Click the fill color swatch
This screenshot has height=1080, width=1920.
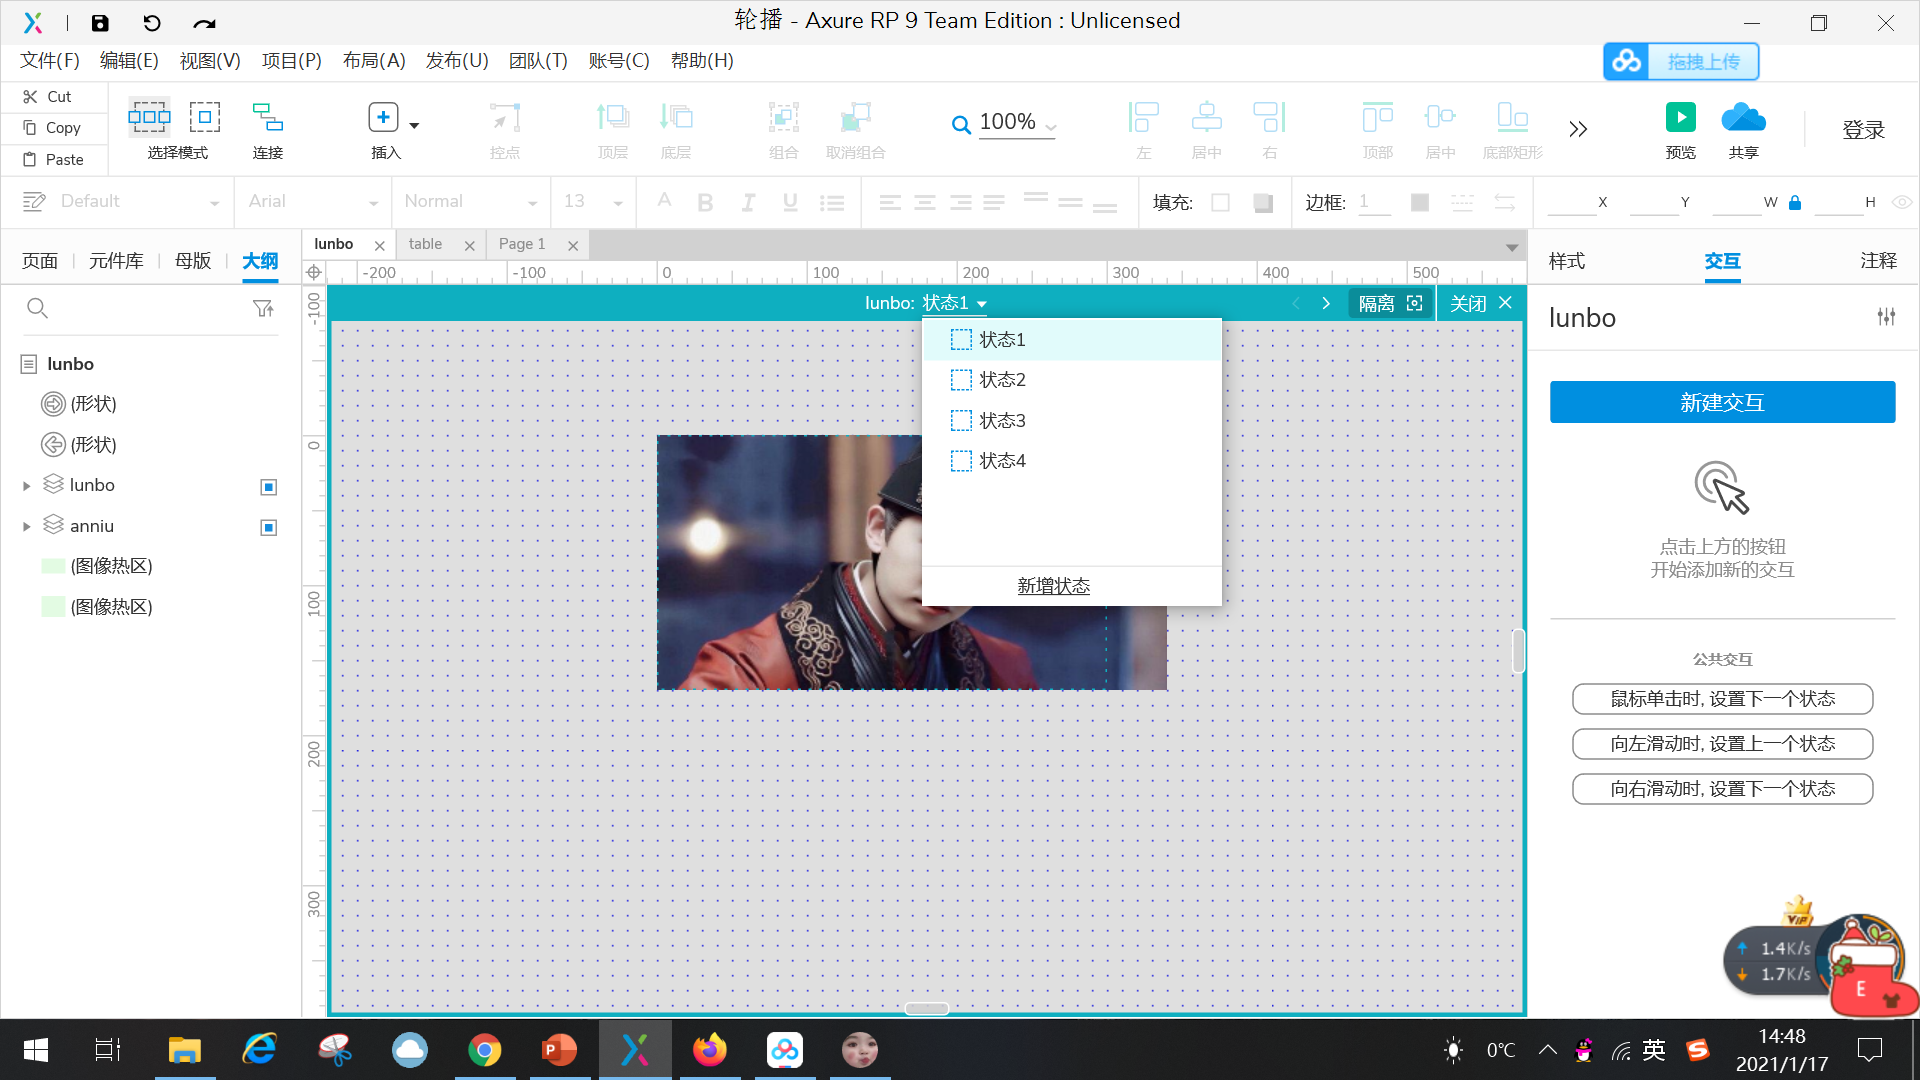point(1220,203)
